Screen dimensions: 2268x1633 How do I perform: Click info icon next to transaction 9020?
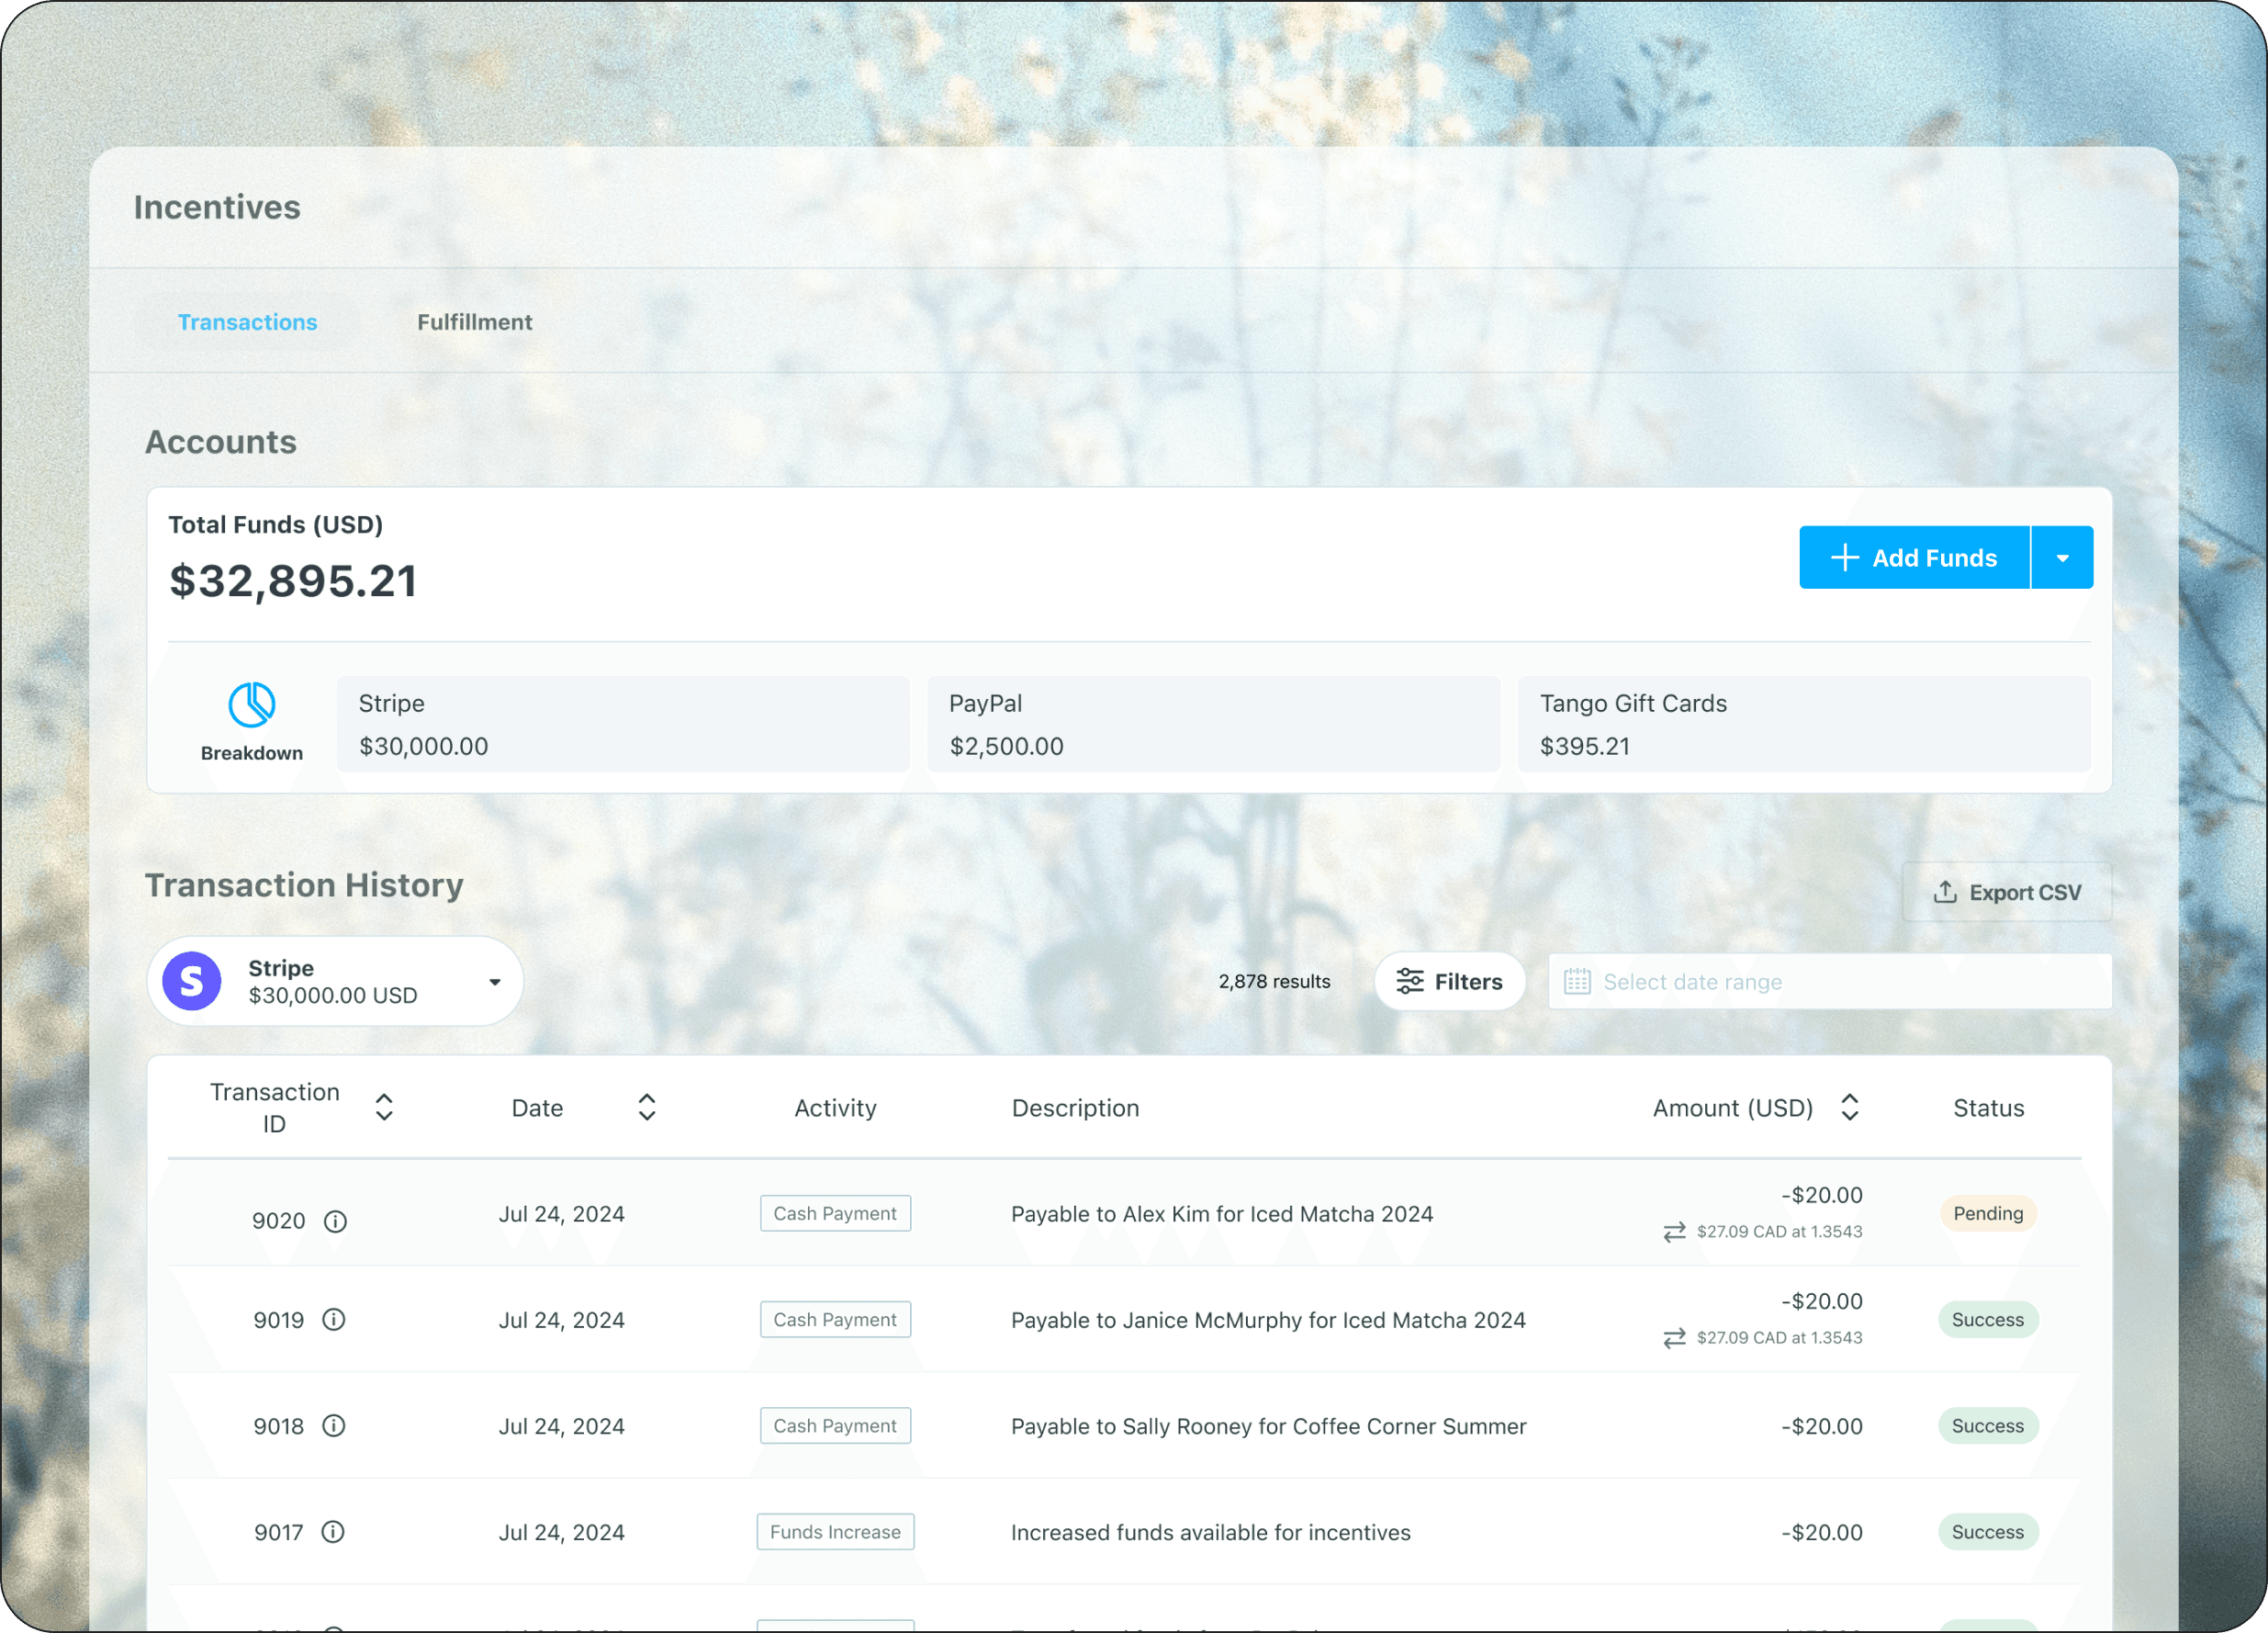click(336, 1221)
